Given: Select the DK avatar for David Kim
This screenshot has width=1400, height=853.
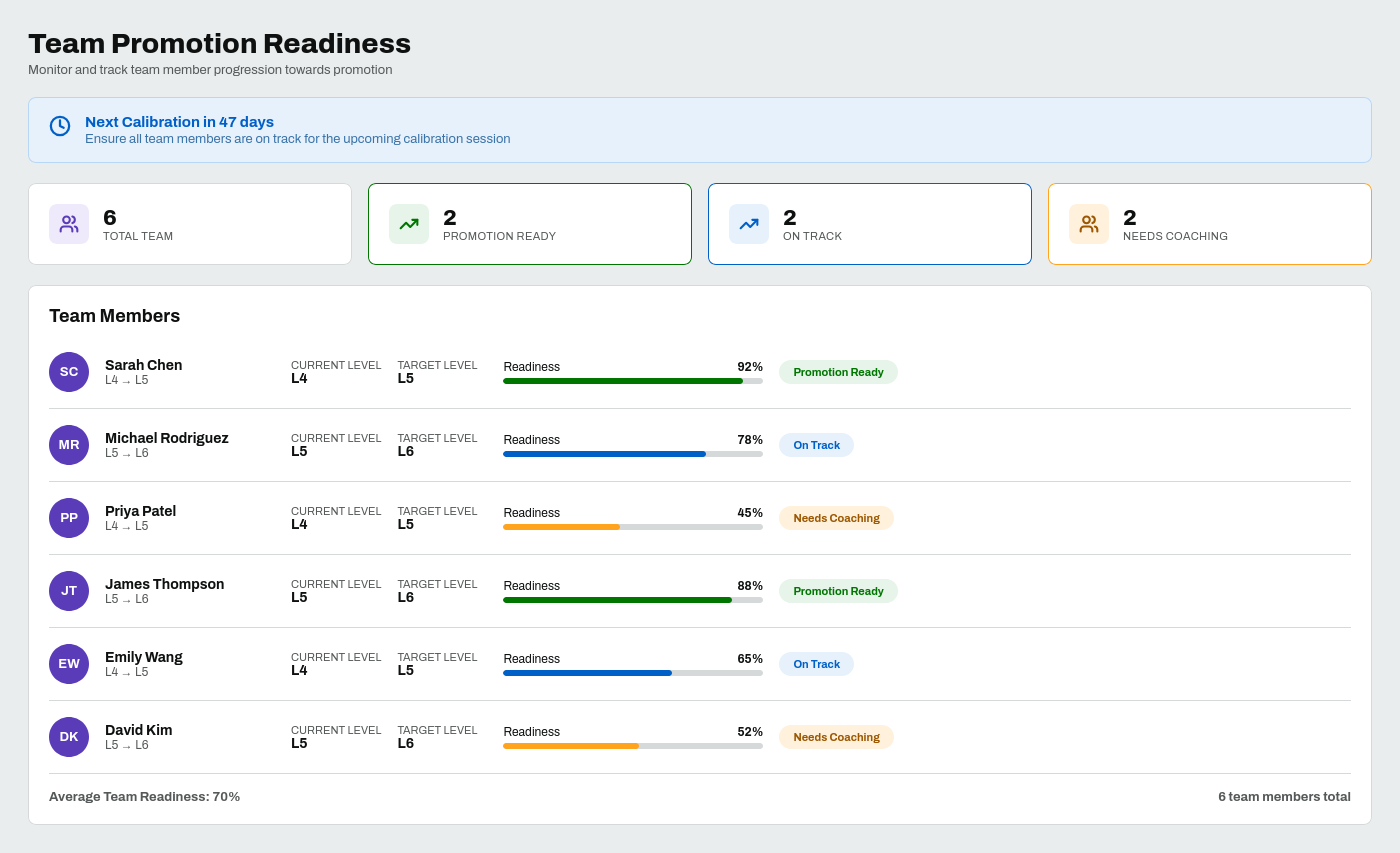Looking at the screenshot, I should click(69, 737).
